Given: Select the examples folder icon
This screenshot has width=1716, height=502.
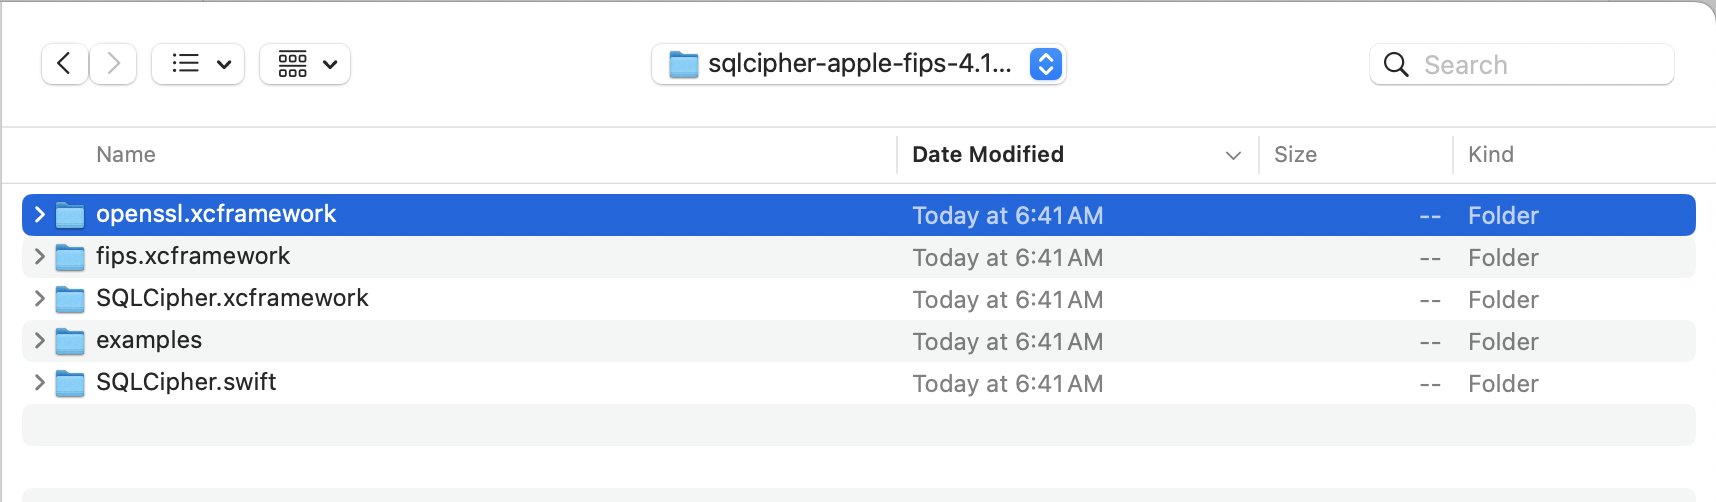Looking at the screenshot, I should point(70,341).
